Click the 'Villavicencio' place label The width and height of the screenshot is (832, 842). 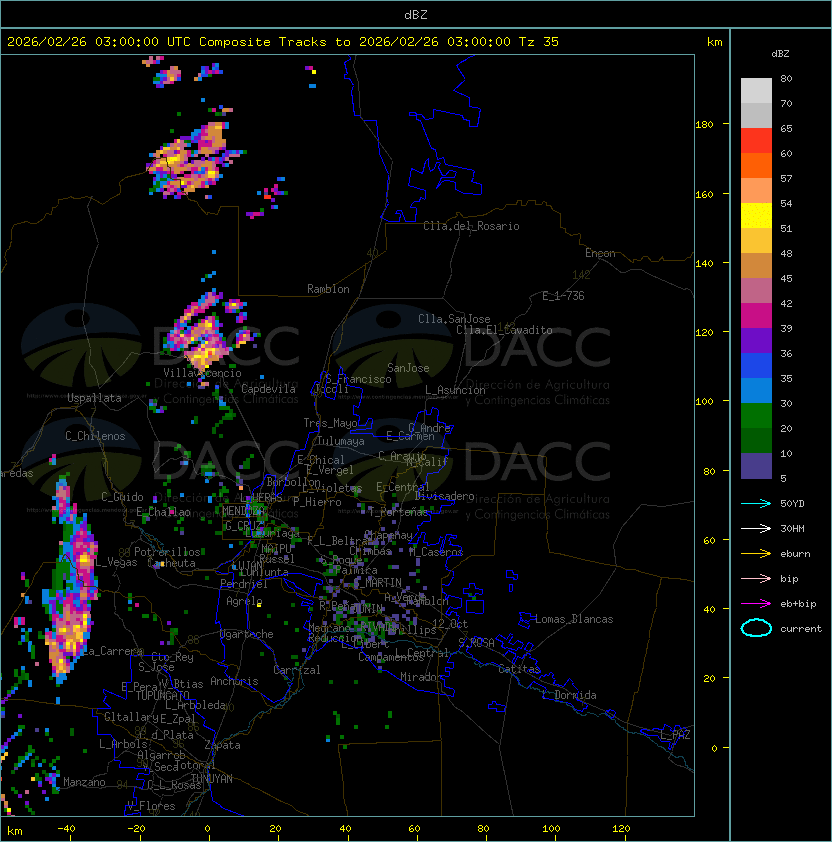coord(202,373)
